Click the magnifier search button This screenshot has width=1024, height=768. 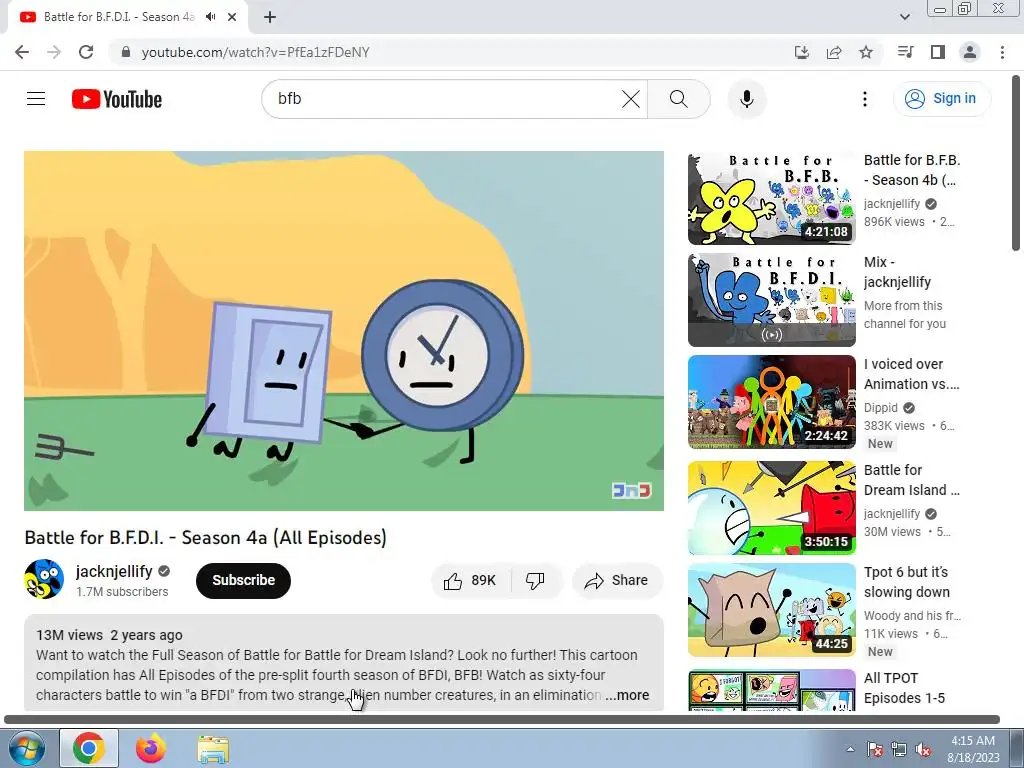(x=679, y=99)
